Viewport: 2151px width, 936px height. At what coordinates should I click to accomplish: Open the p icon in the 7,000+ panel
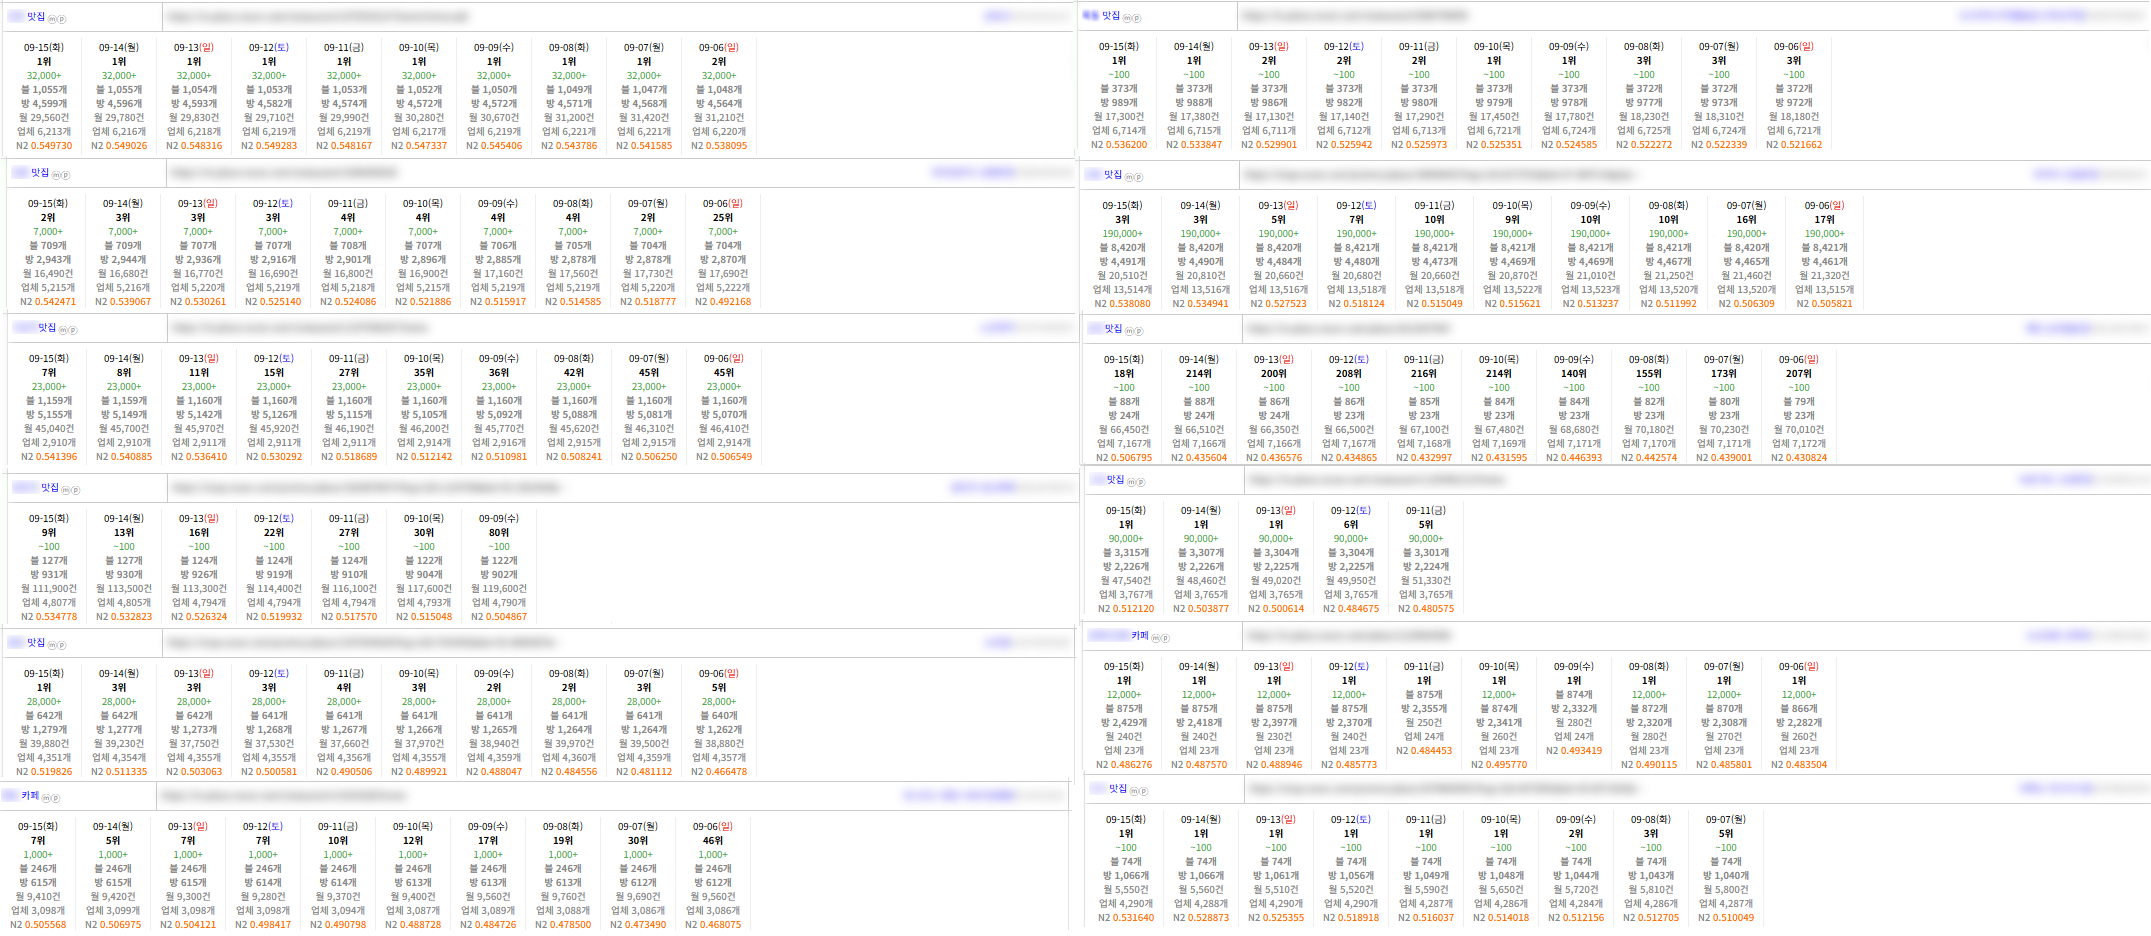coord(66,175)
